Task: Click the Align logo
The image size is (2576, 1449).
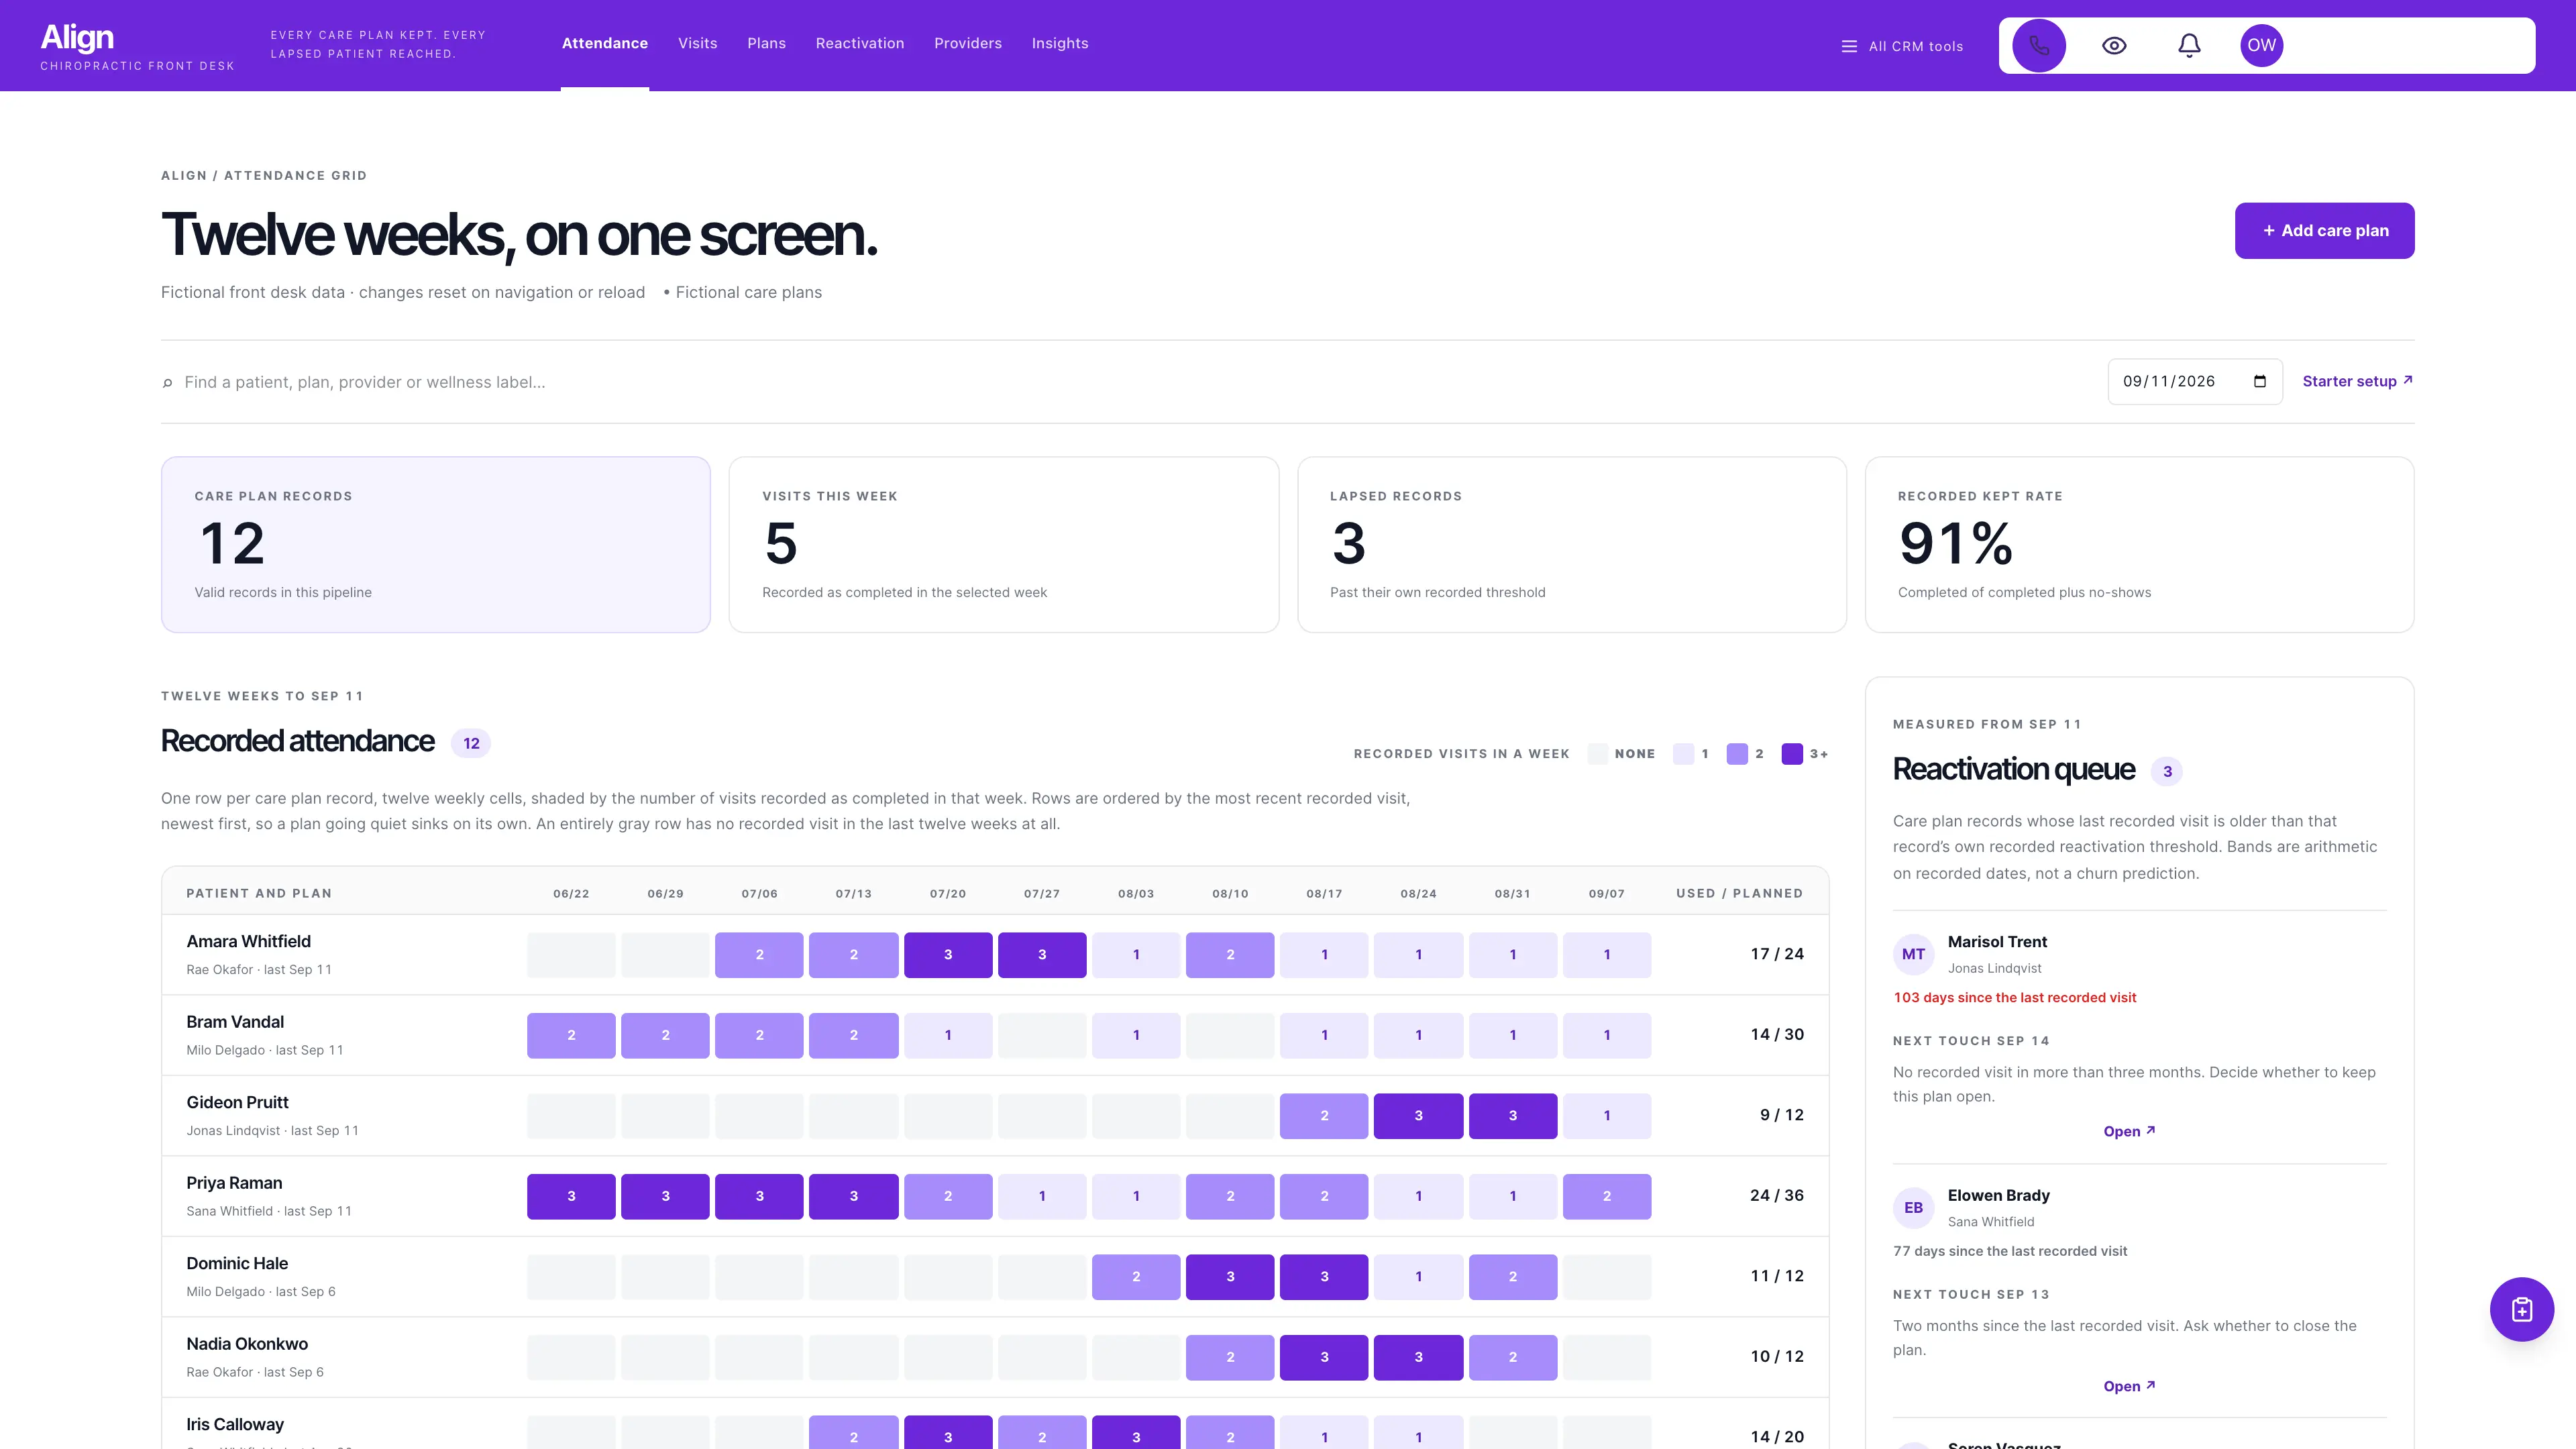Action: (x=77, y=37)
